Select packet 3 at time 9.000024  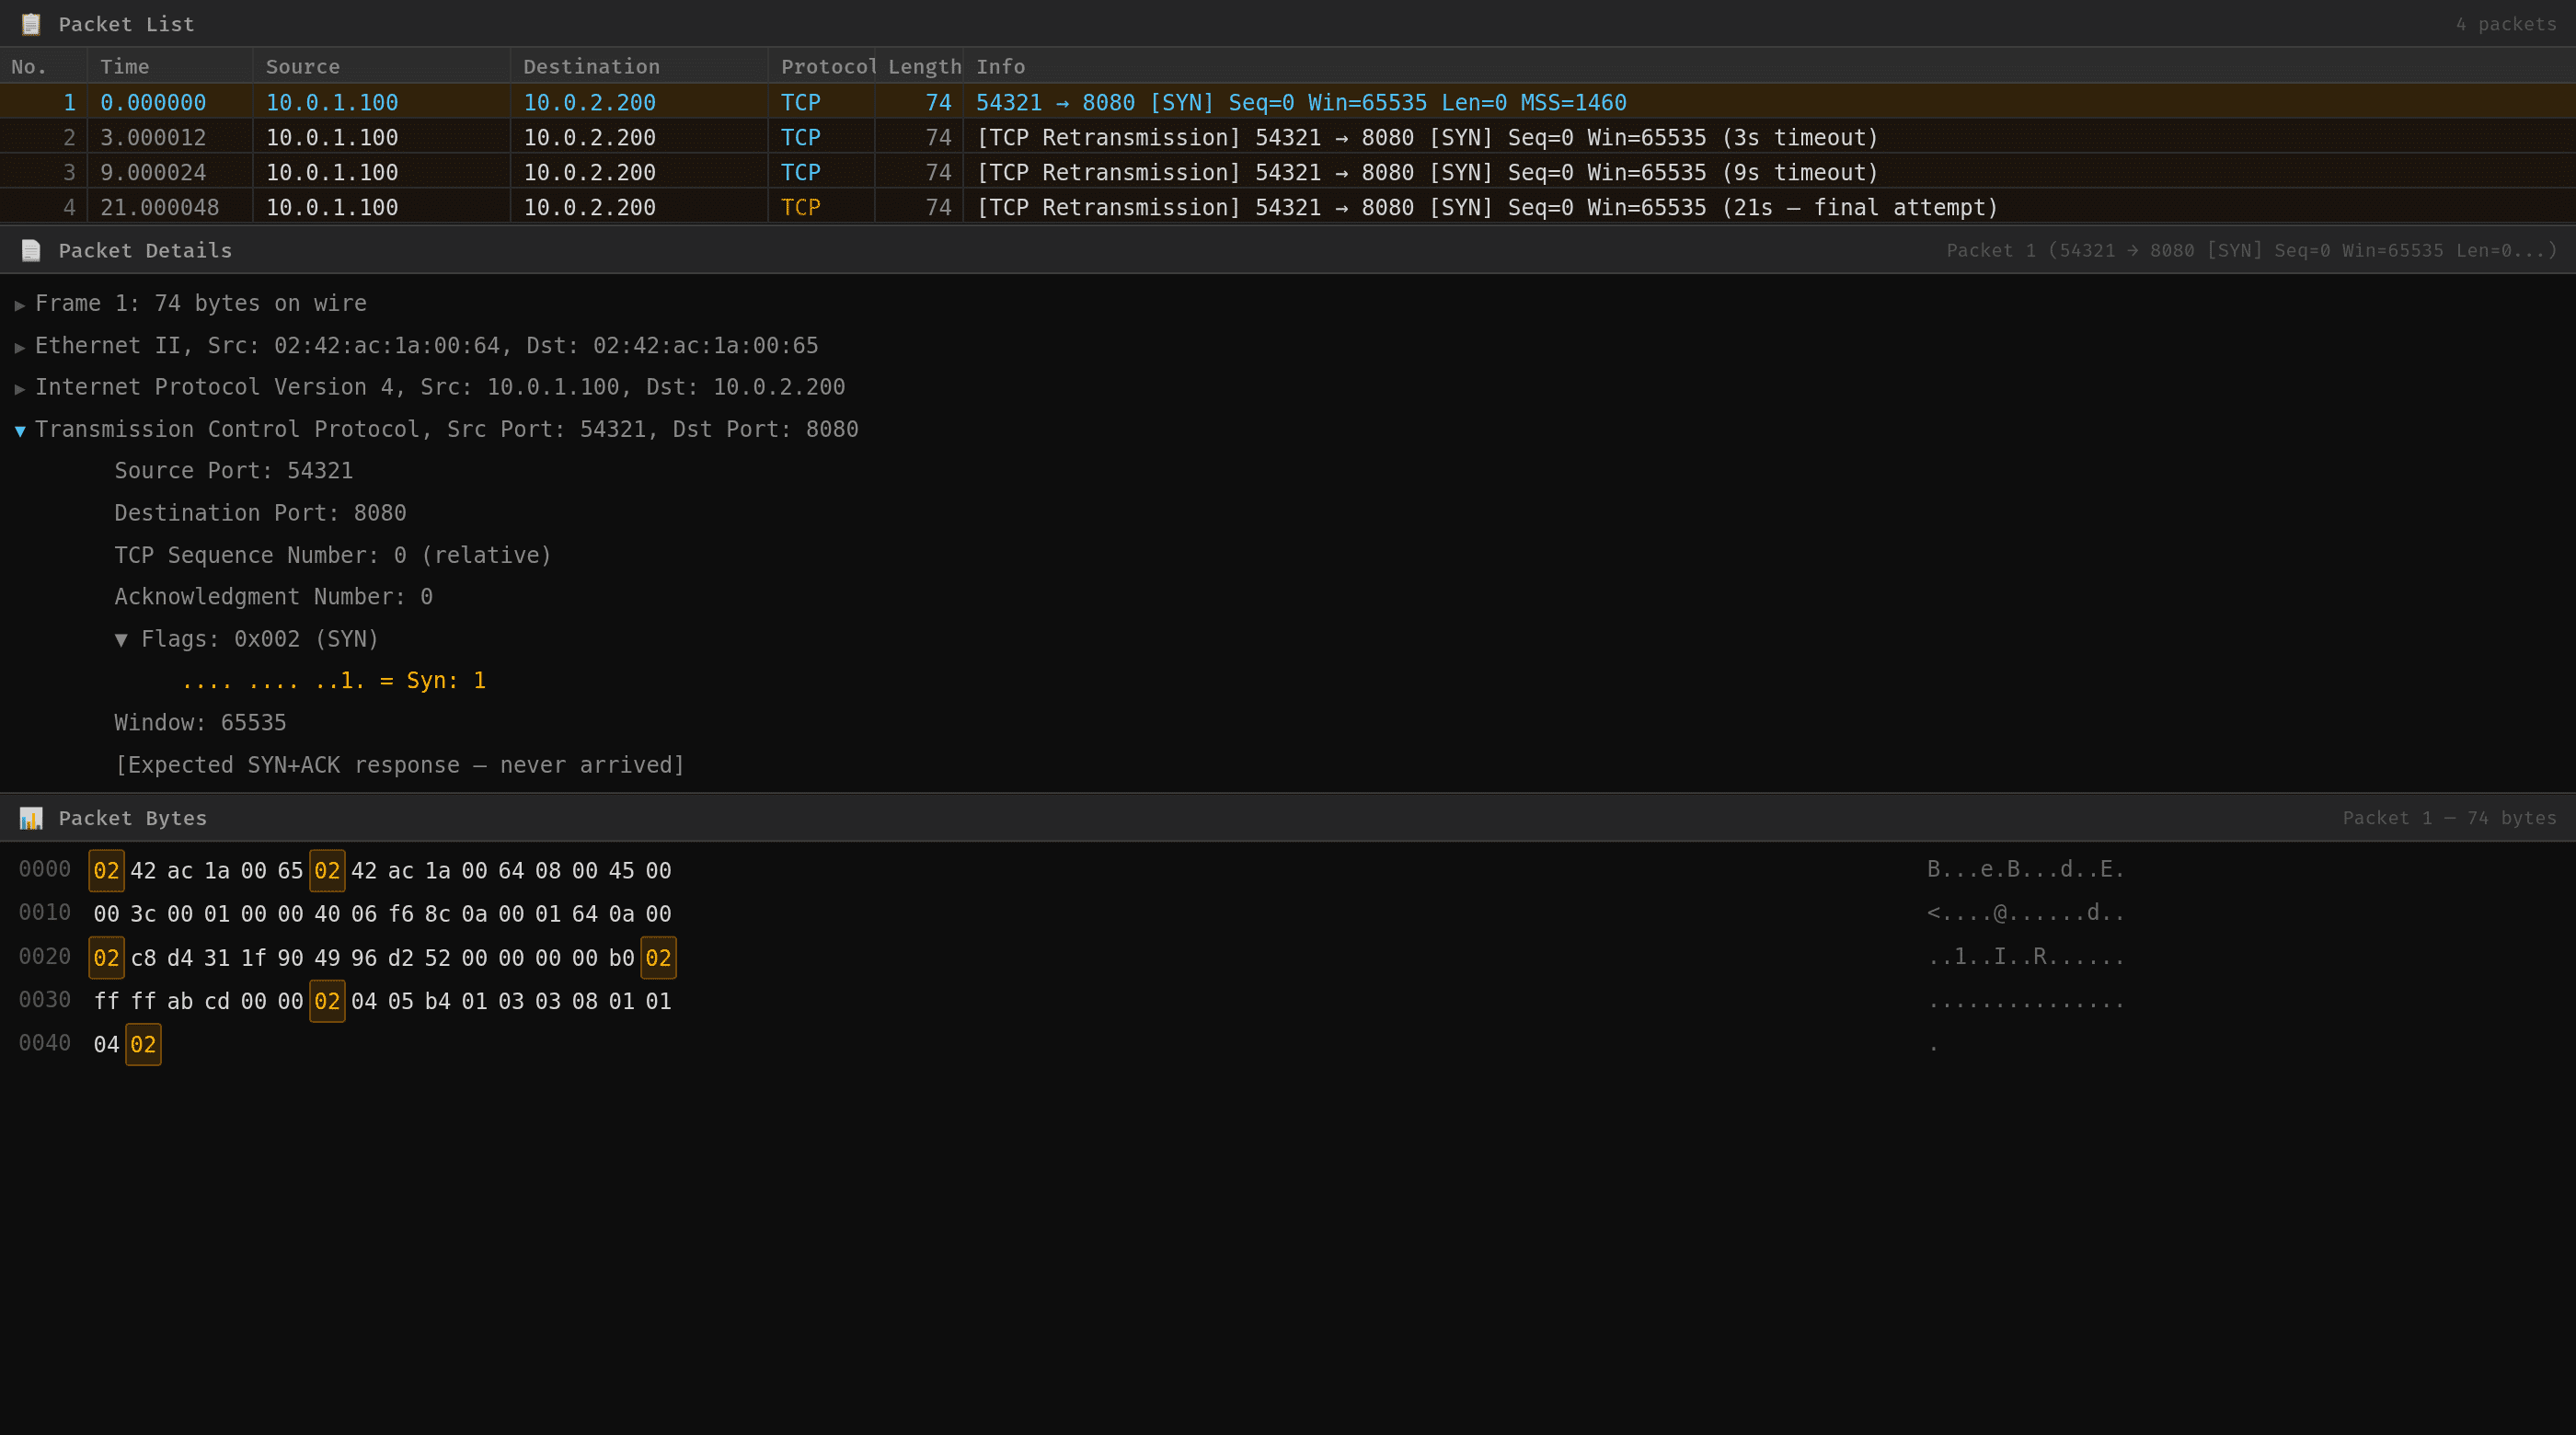click(x=1288, y=172)
